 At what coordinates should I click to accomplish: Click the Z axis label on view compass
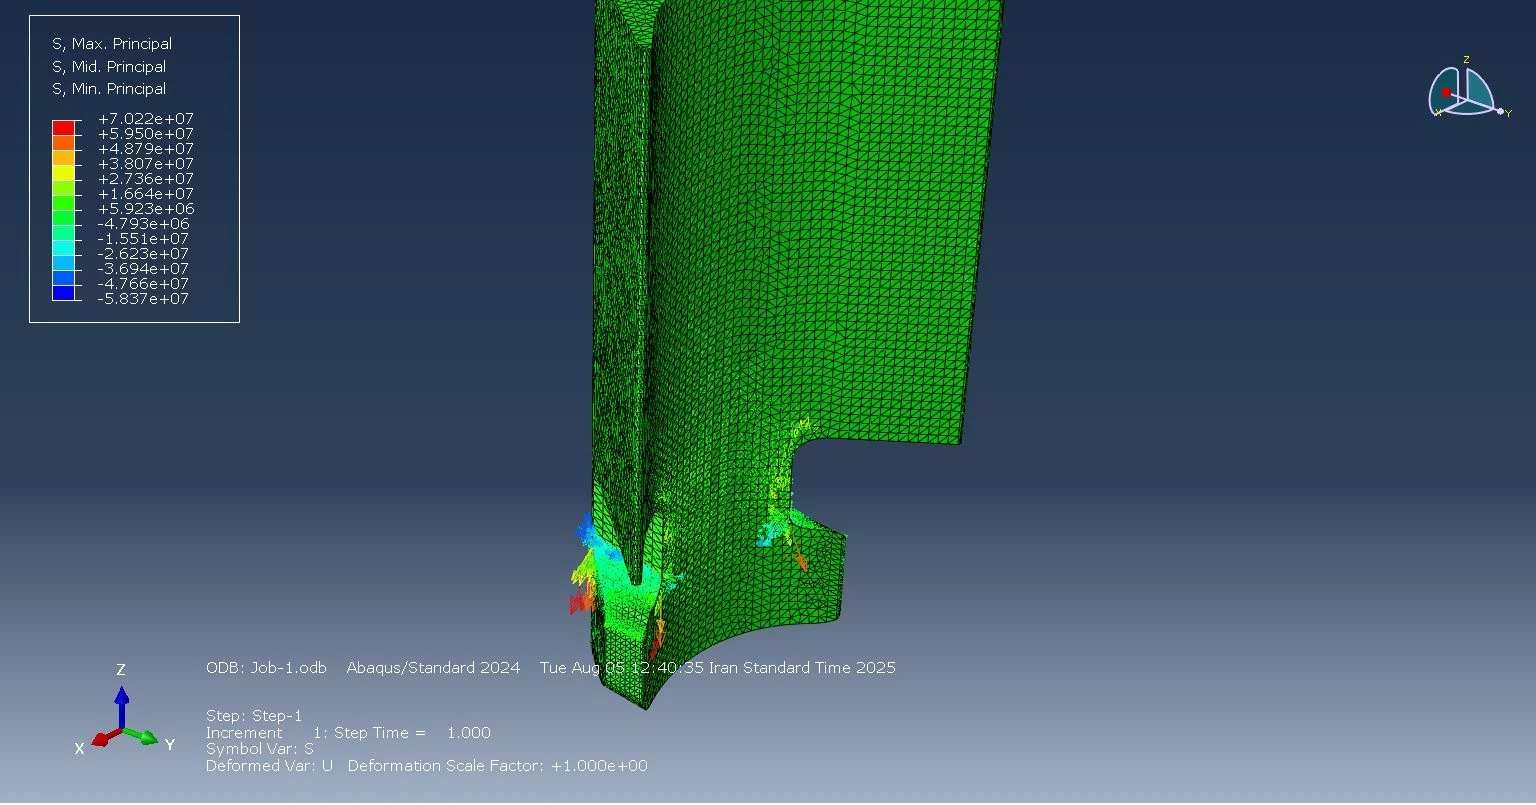[x=1466, y=60]
